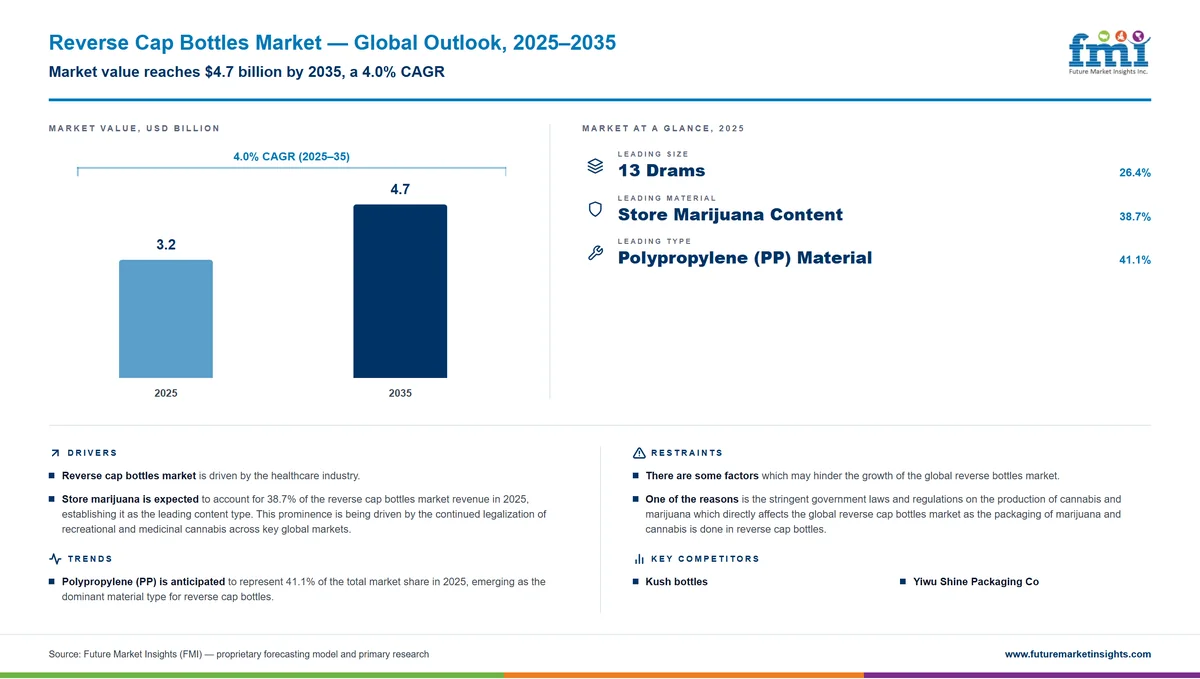
Task: Click the 'RESTRAINTS' section heading
Action: (x=687, y=453)
